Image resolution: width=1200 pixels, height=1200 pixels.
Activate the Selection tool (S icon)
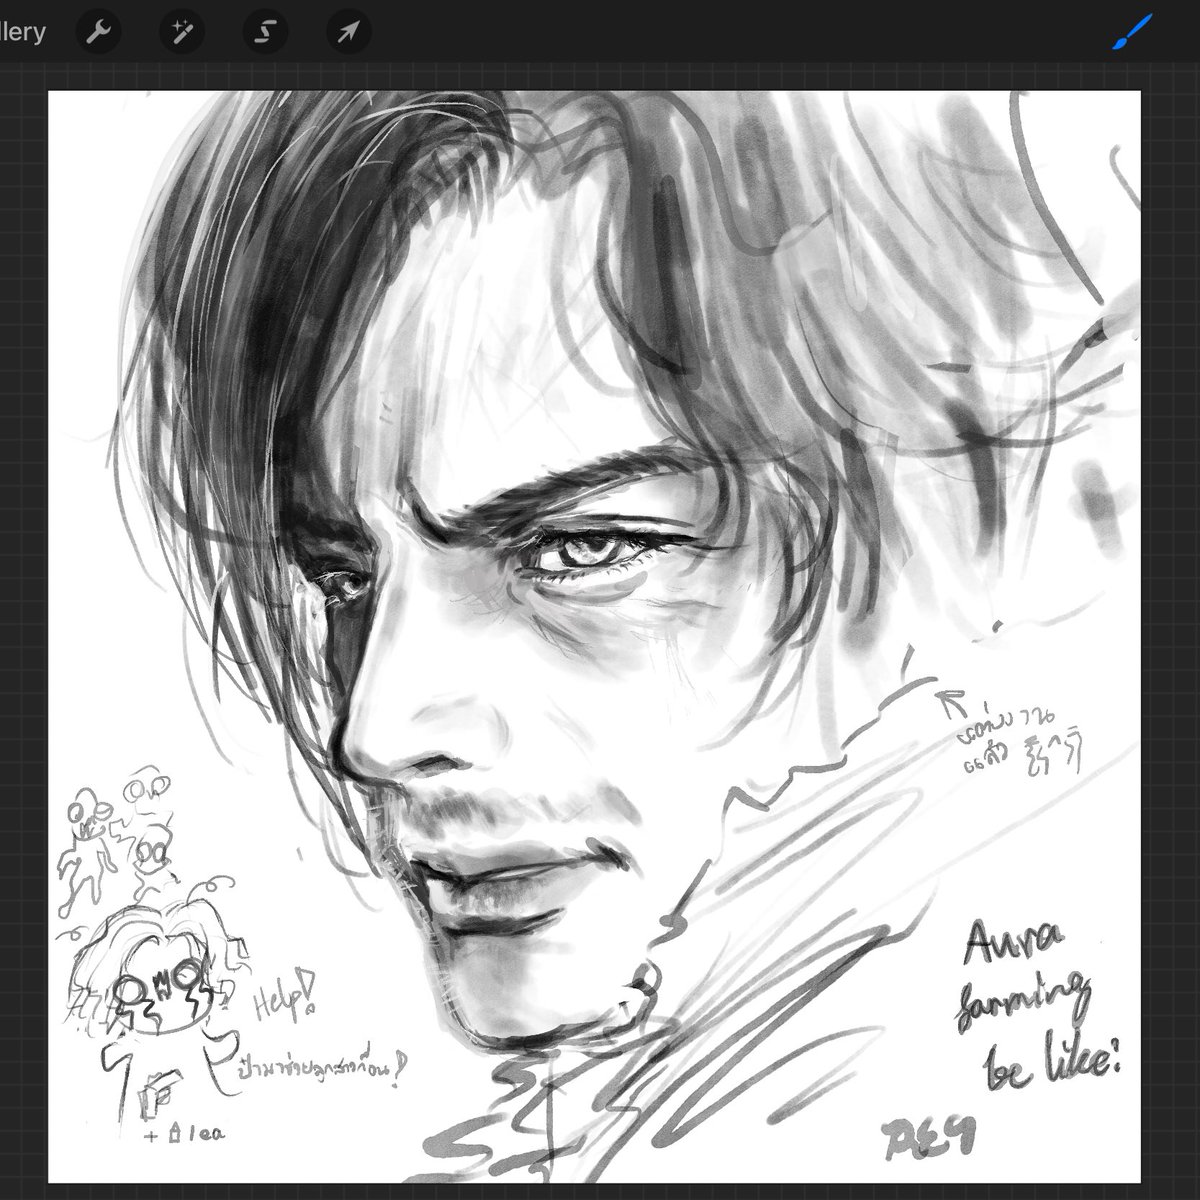point(265,33)
